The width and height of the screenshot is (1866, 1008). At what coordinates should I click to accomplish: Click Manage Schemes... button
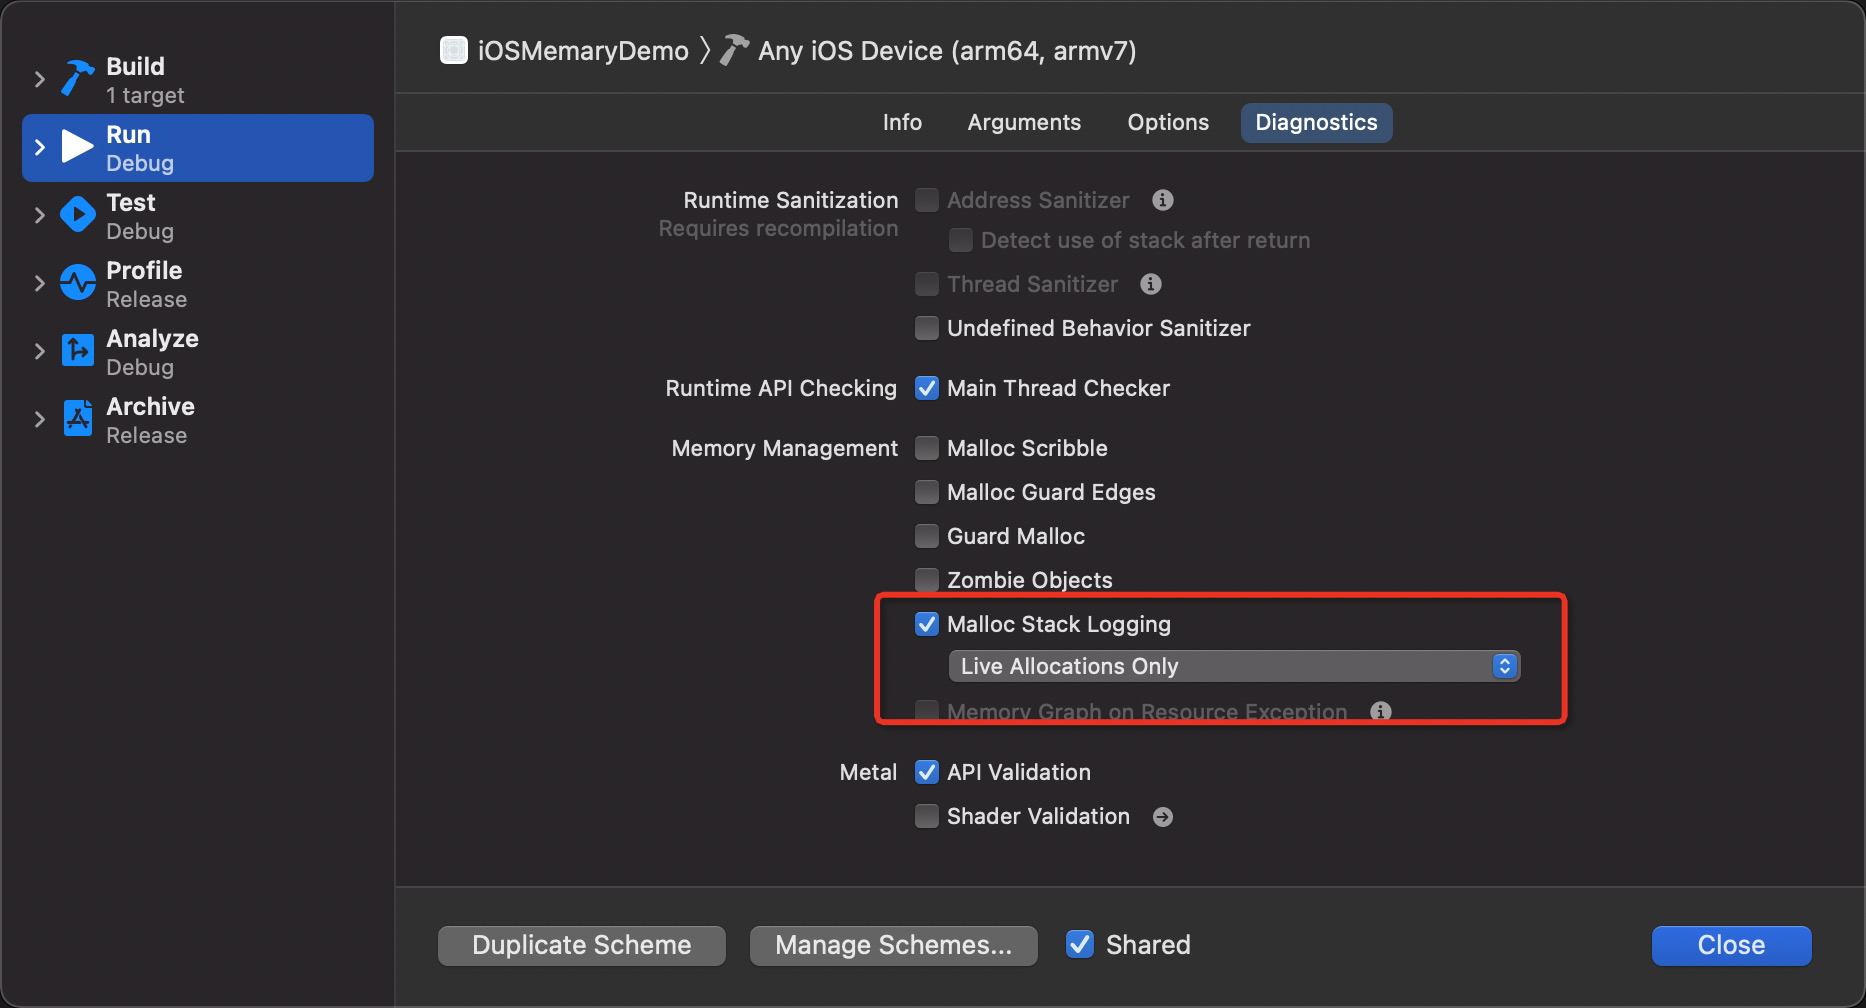coord(893,945)
